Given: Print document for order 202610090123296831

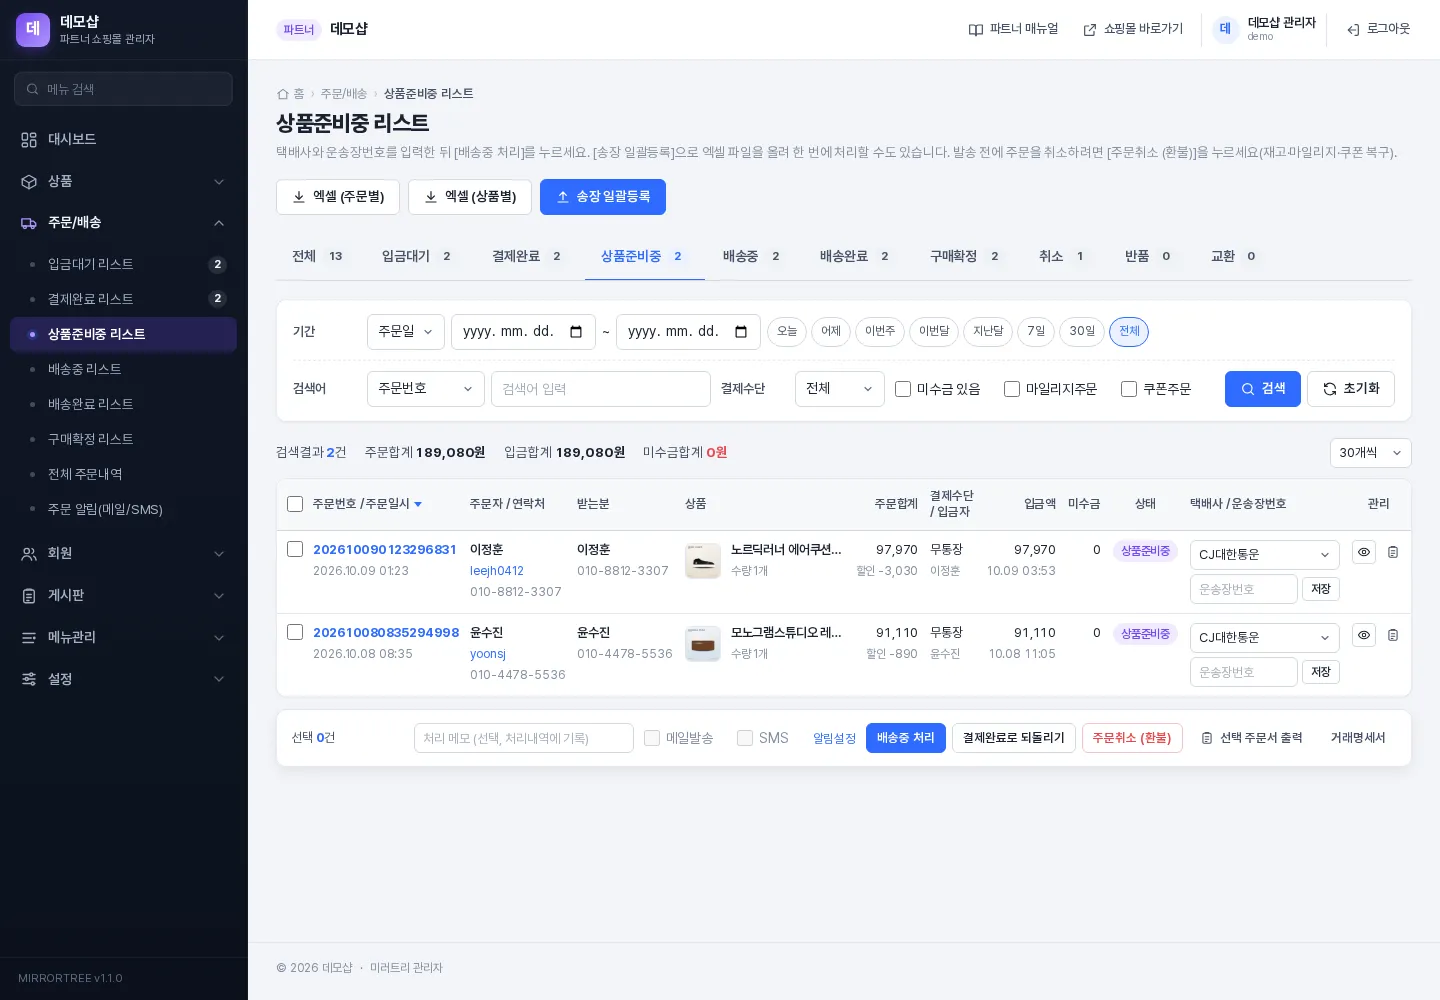Looking at the screenshot, I should tap(1393, 552).
